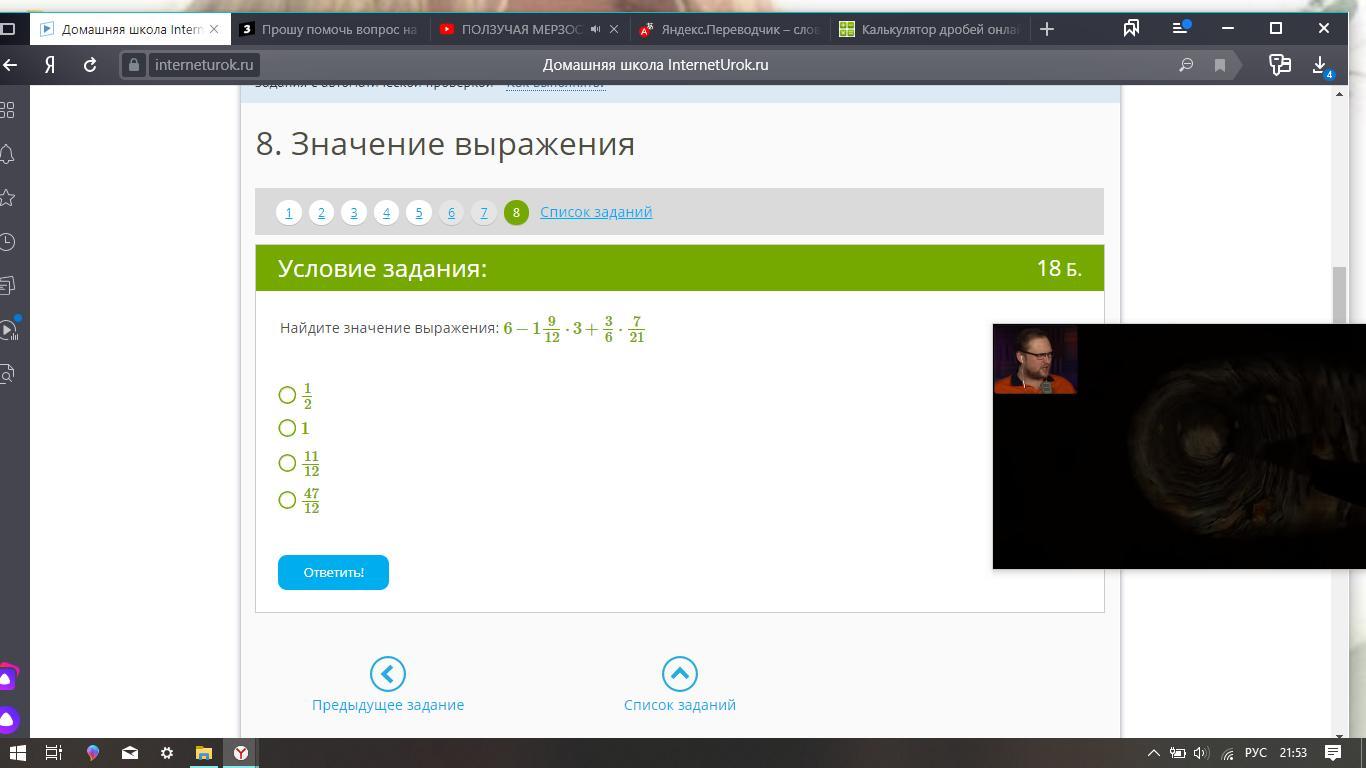Viewport: 1366px width, 768px height.
Task: Select current task number 8
Action: 516,212
